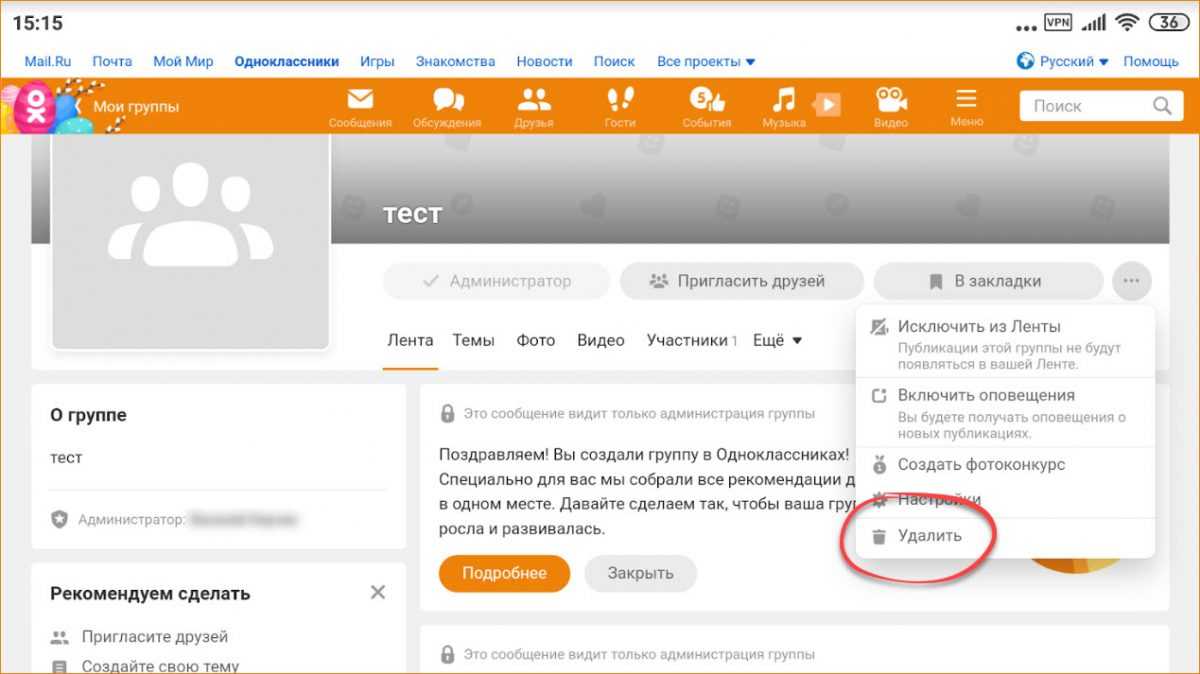This screenshot has width=1200, height=674.
Task: Click the search magnifier icon
Action: coord(1161,106)
